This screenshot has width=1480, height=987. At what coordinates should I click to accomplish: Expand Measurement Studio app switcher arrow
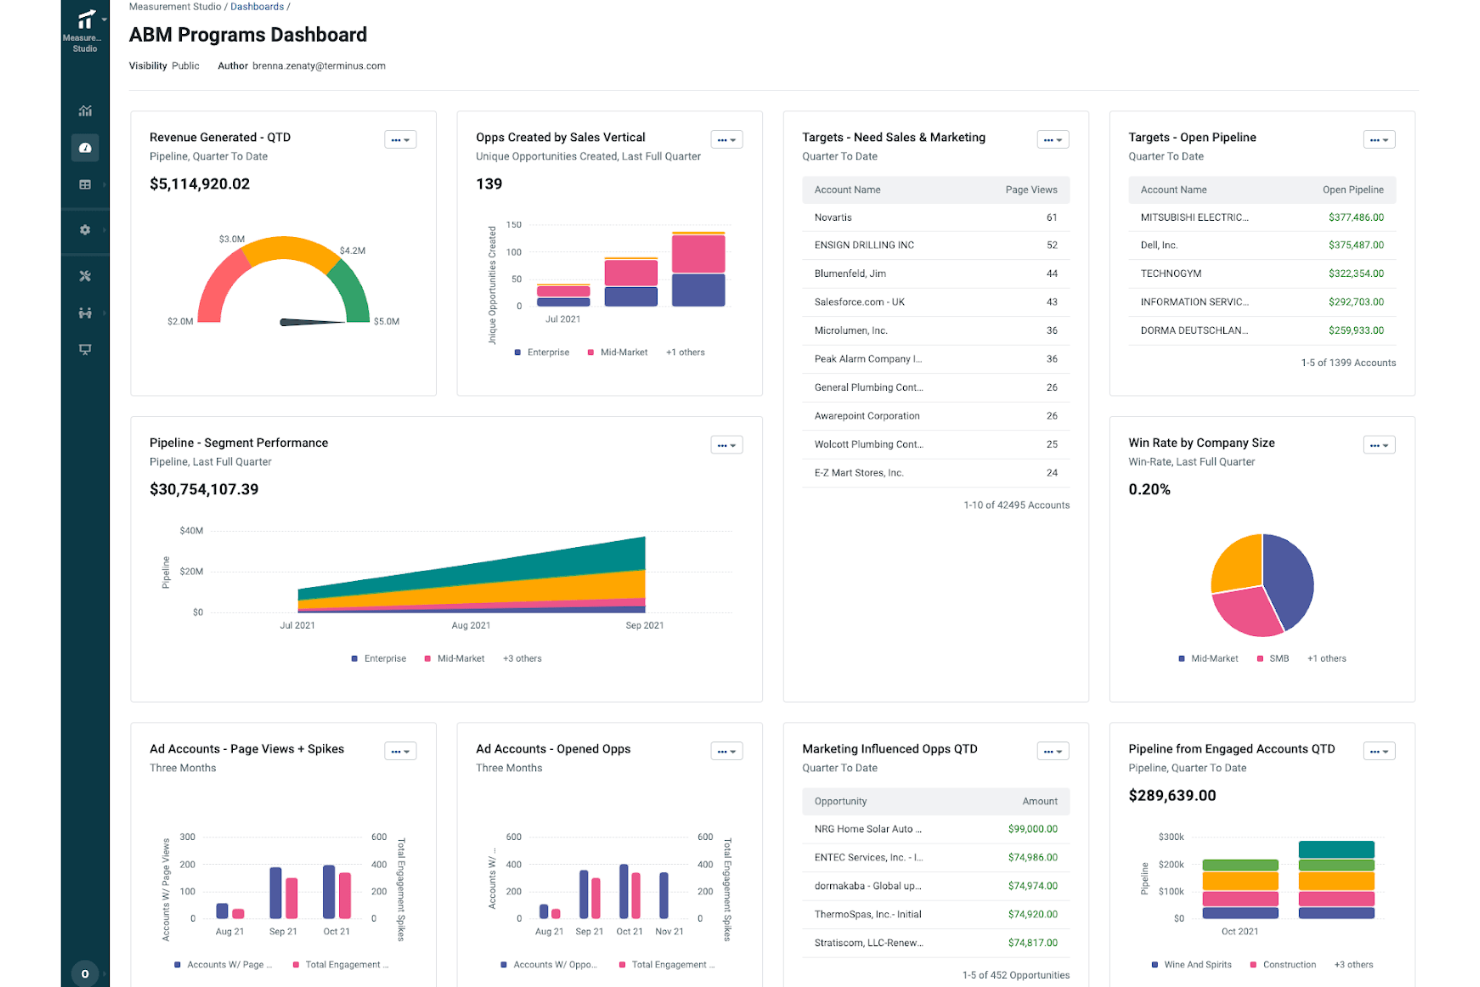click(x=104, y=19)
